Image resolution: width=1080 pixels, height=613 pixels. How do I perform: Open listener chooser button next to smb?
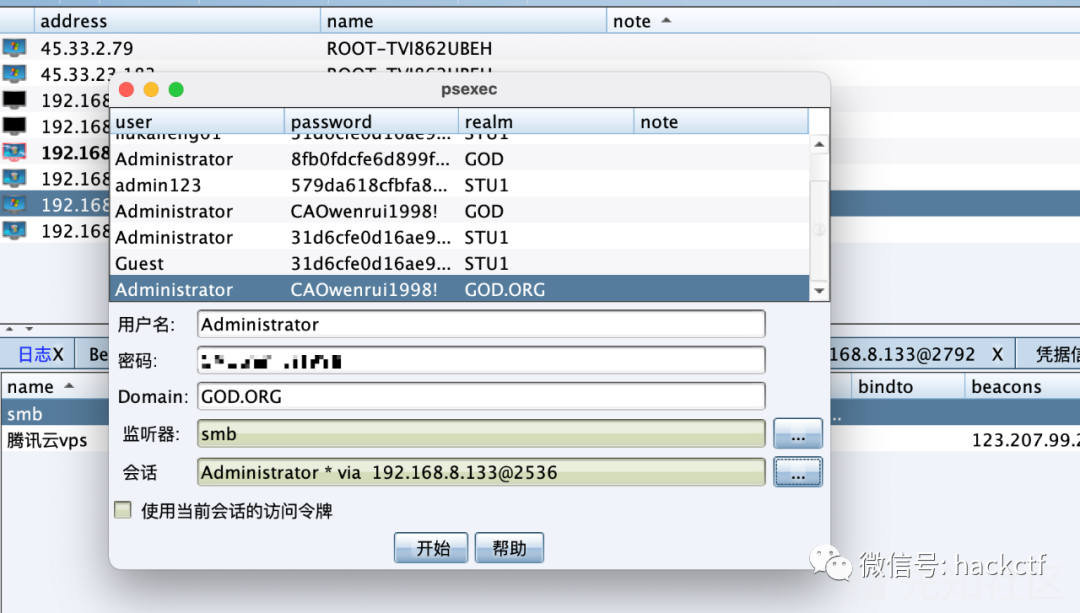pos(798,435)
